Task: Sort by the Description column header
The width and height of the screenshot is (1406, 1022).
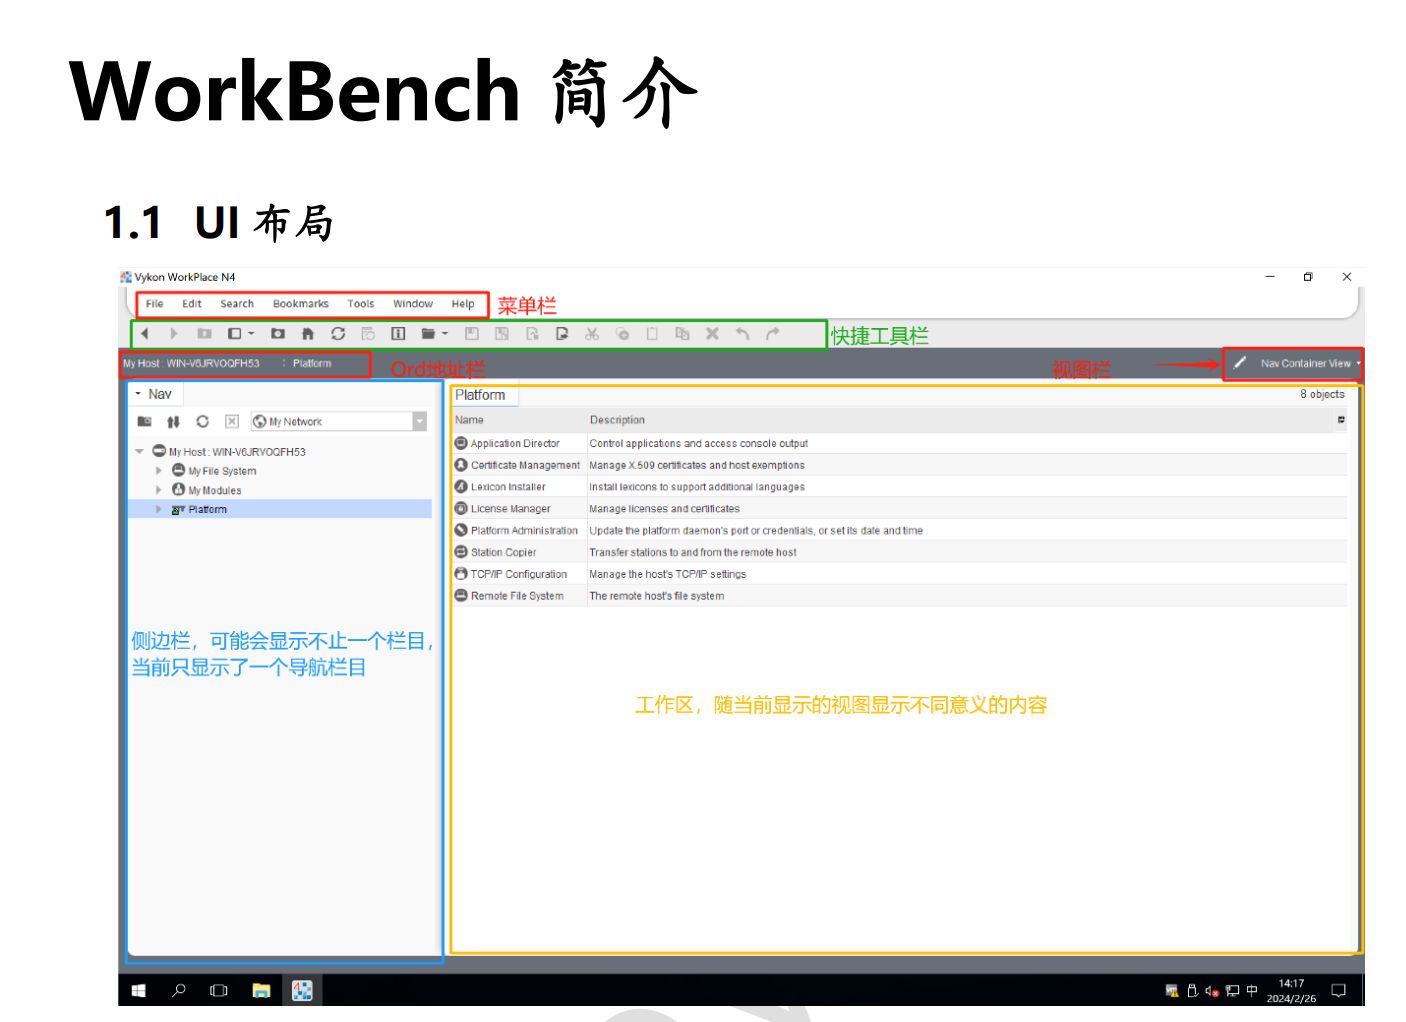Action: pyautogui.click(x=961, y=420)
